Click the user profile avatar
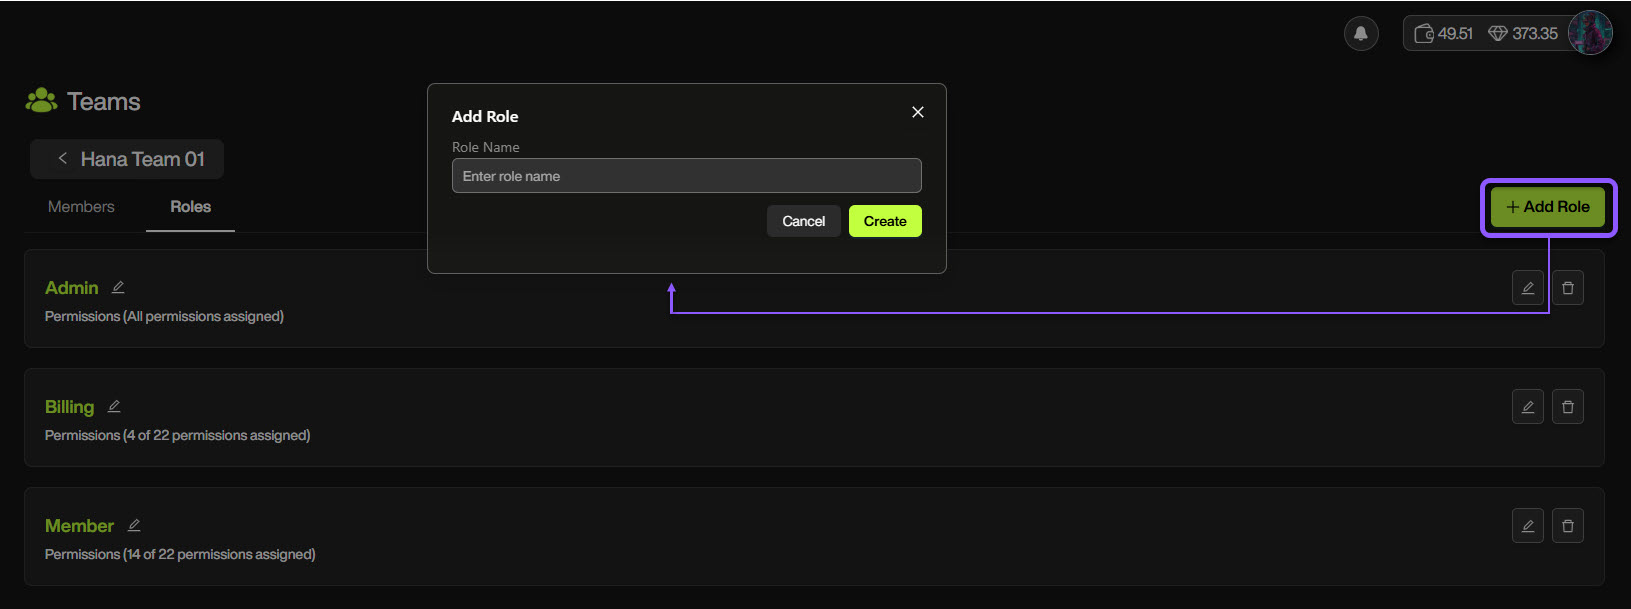The width and height of the screenshot is (1631, 609). coord(1589,33)
